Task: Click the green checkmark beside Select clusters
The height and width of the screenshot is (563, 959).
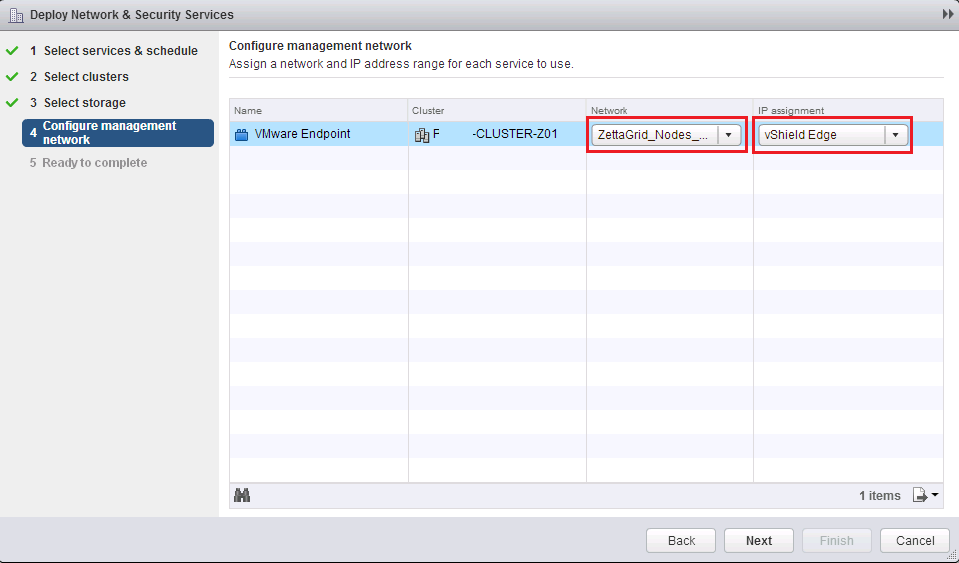Action: click(x=12, y=77)
